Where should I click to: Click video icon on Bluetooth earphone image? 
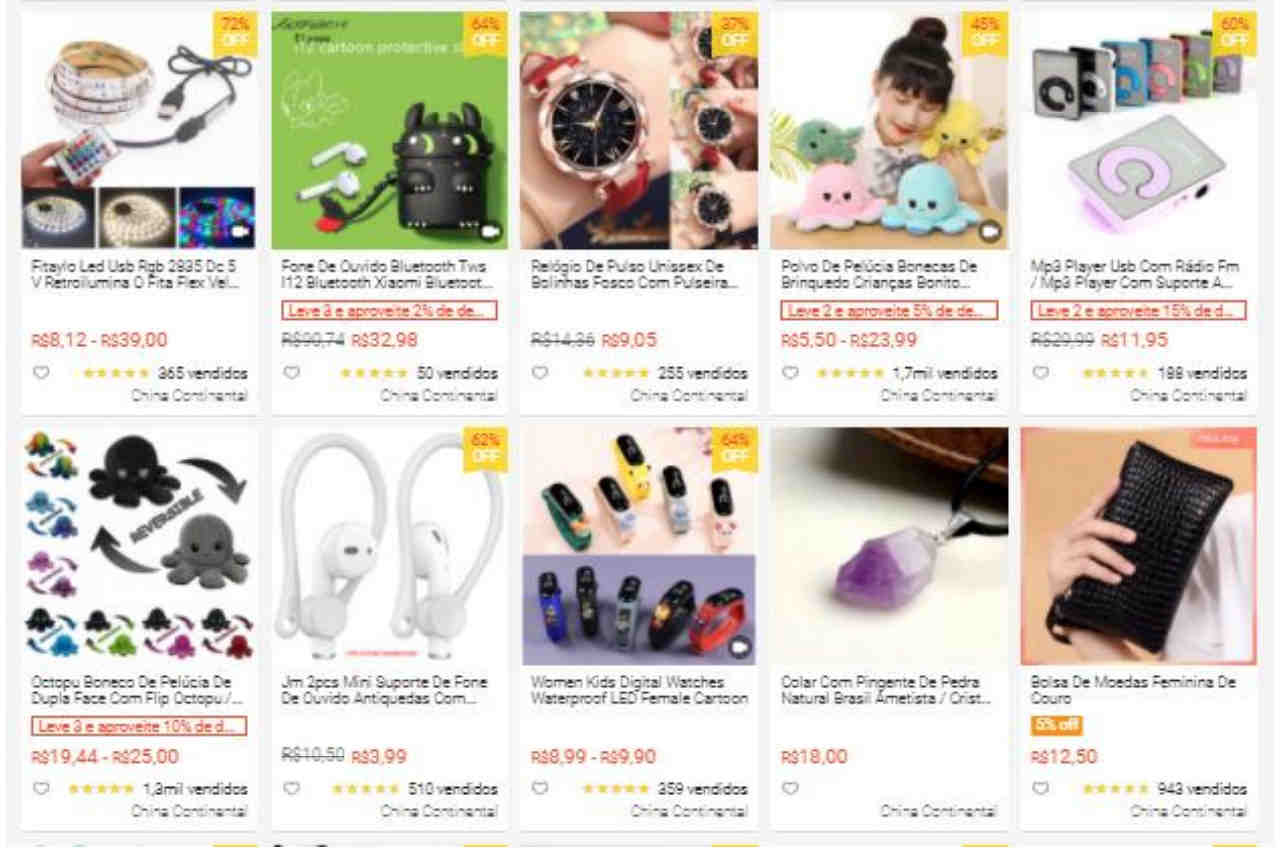coord(490,231)
